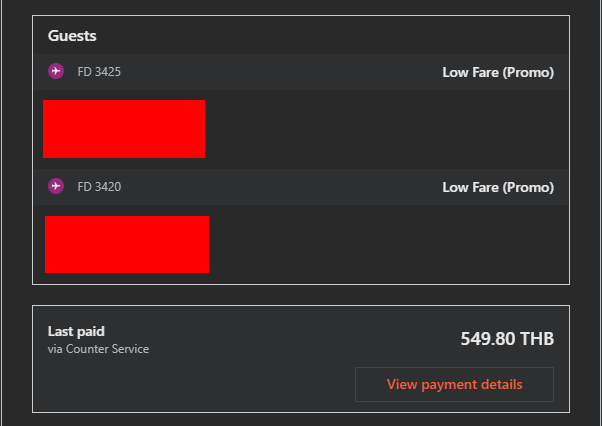Click Low Fare (Promo) label for FD 3420
The height and width of the screenshot is (426, 602).
pos(498,187)
